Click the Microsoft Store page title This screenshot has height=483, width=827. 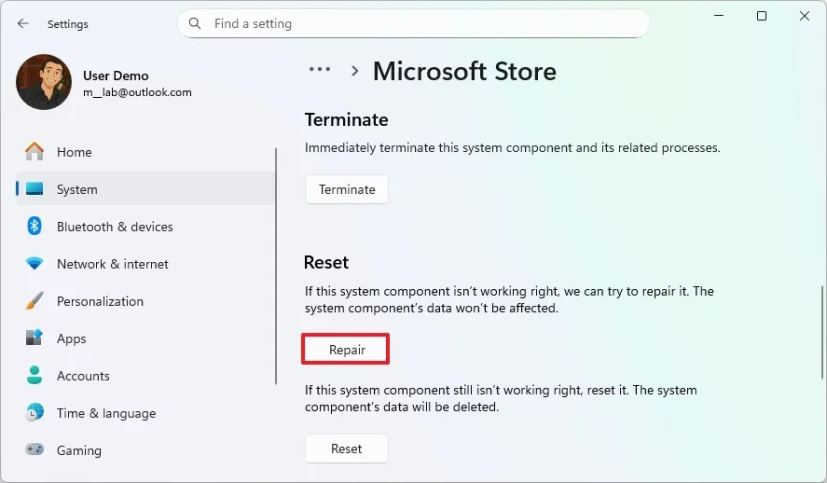pos(465,71)
